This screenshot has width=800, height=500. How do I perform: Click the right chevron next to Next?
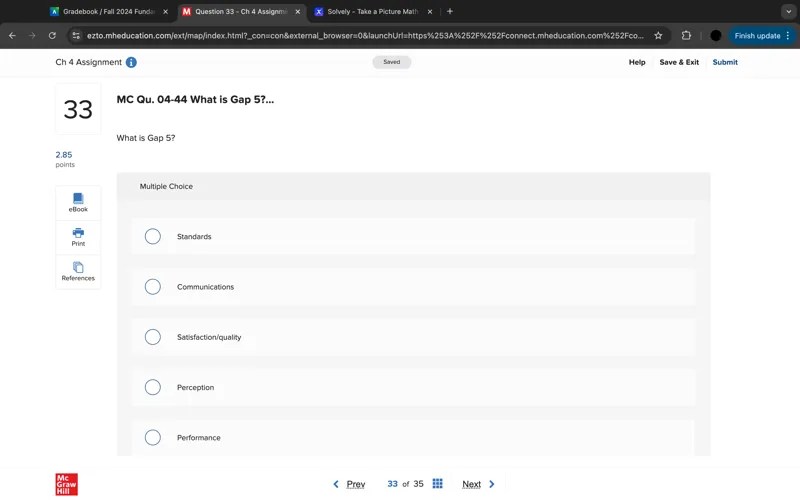point(492,484)
